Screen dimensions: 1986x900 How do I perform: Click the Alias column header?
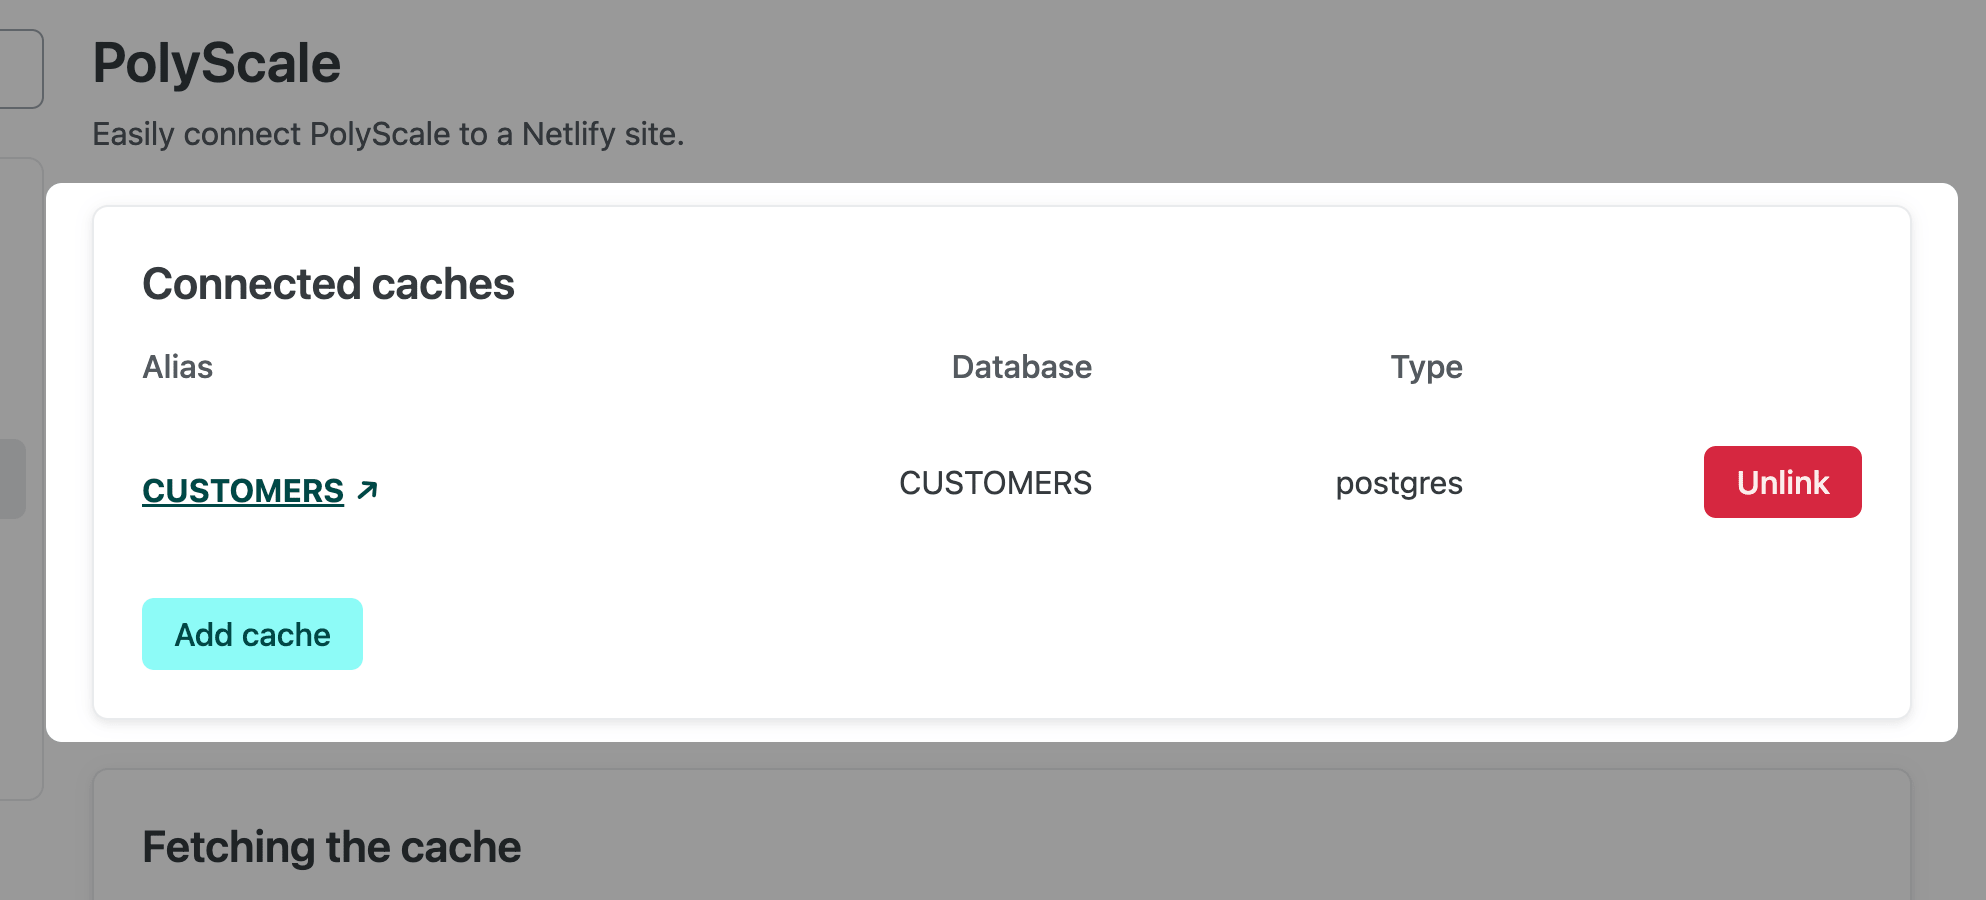(178, 367)
